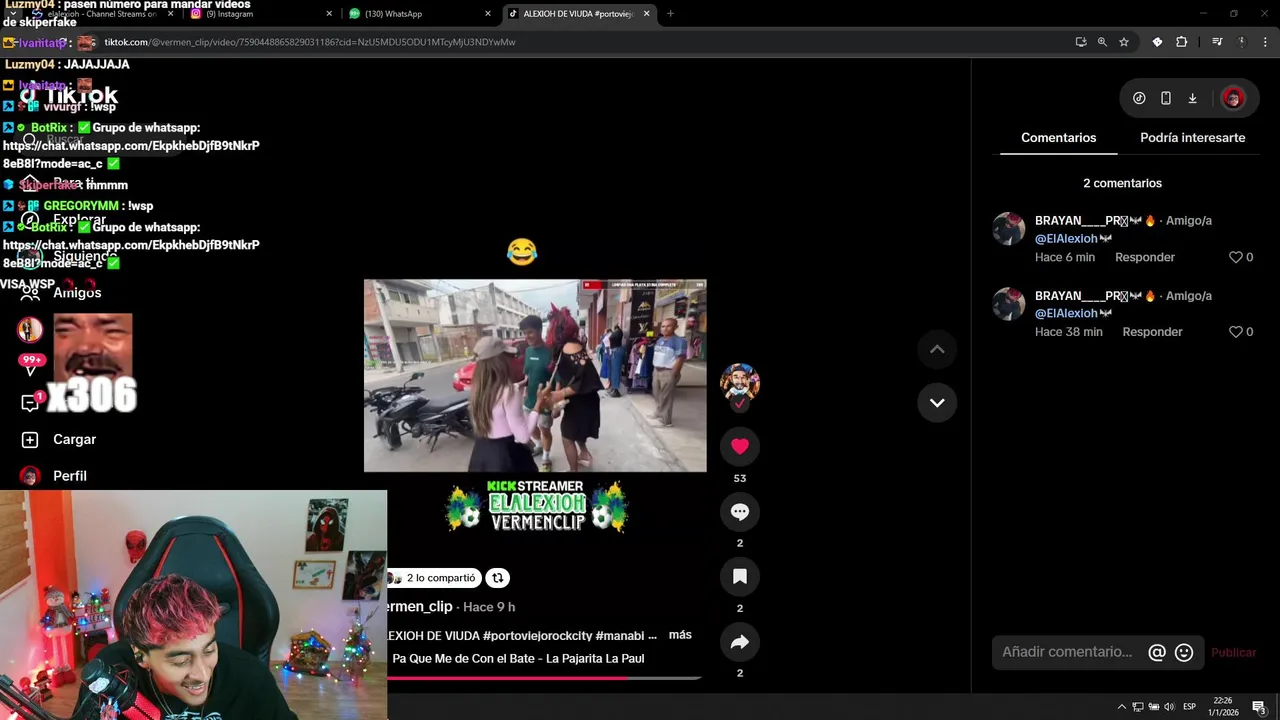Open the volume speaker icon in tray
1280x720 pixels.
point(1169,707)
